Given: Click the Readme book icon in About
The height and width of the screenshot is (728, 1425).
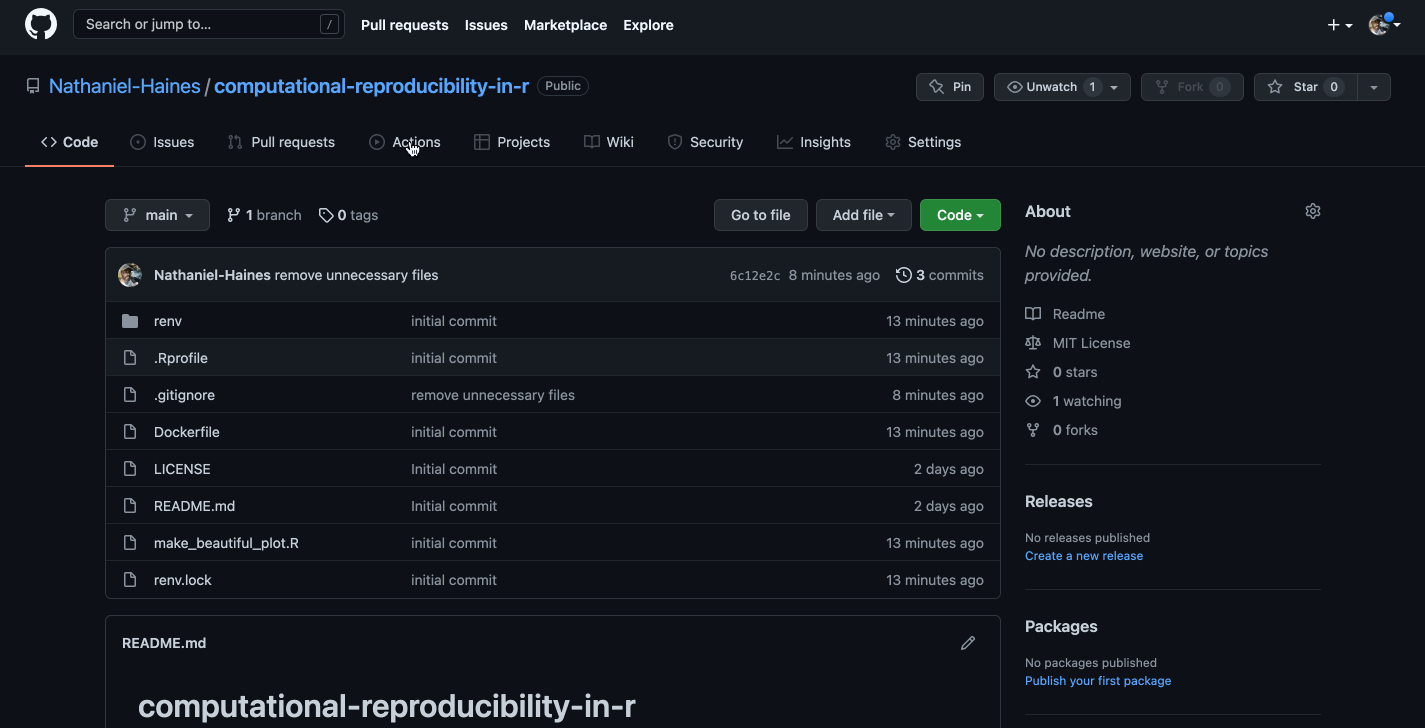Looking at the screenshot, I should click(x=1033, y=314).
